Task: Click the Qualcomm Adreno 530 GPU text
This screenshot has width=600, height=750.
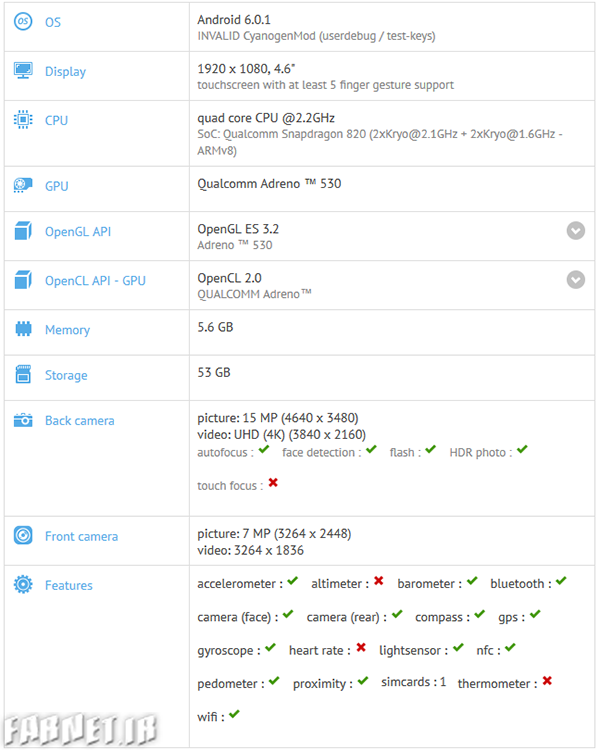Action: click(x=270, y=184)
